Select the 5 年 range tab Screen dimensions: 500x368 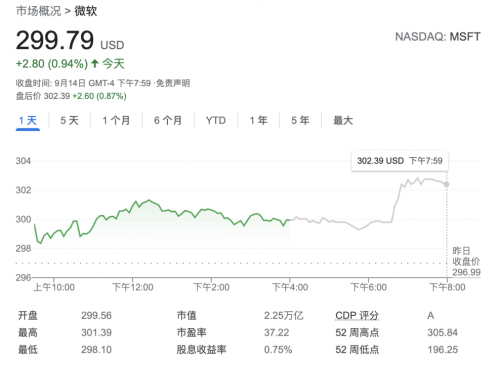(x=300, y=120)
